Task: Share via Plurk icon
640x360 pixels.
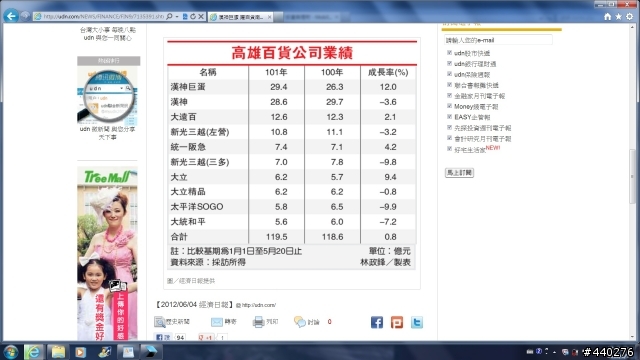Action: 397,322
